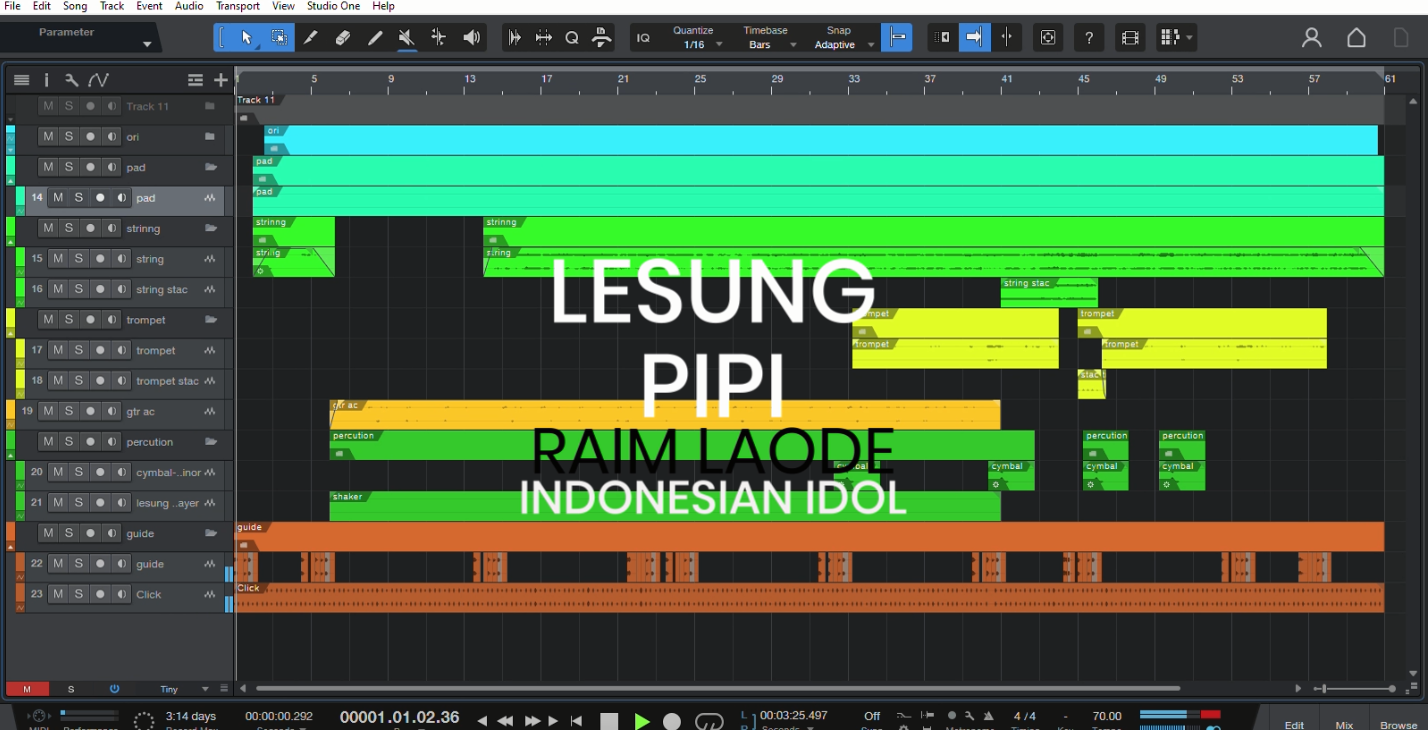Open the Inspector i icon

click(46, 80)
